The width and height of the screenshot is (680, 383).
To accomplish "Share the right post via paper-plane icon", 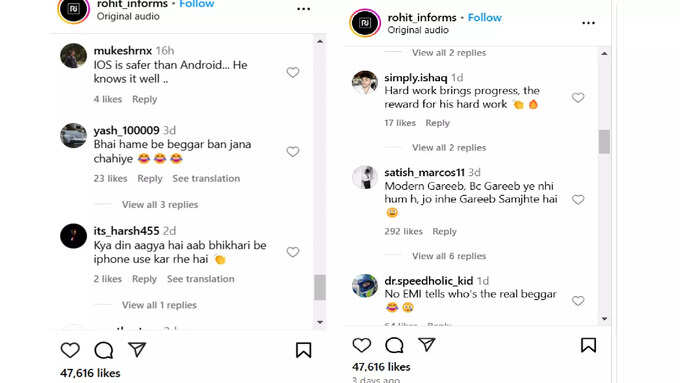I will (x=427, y=345).
